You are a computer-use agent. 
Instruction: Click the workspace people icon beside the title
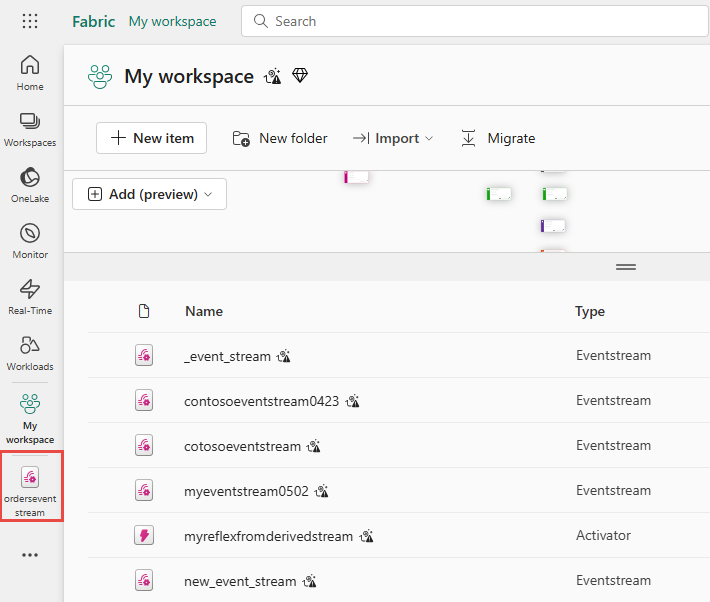pyautogui.click(x=100, y=77)
